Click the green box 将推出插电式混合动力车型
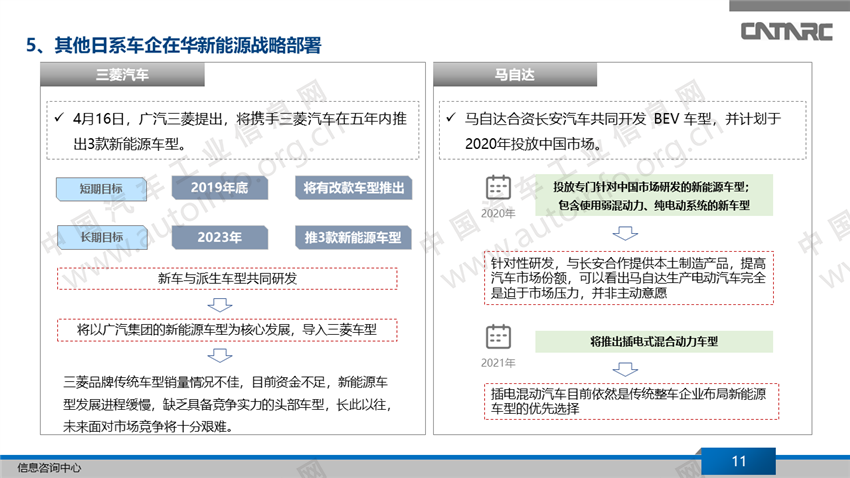The image size is (850, 478). (654, 341)
